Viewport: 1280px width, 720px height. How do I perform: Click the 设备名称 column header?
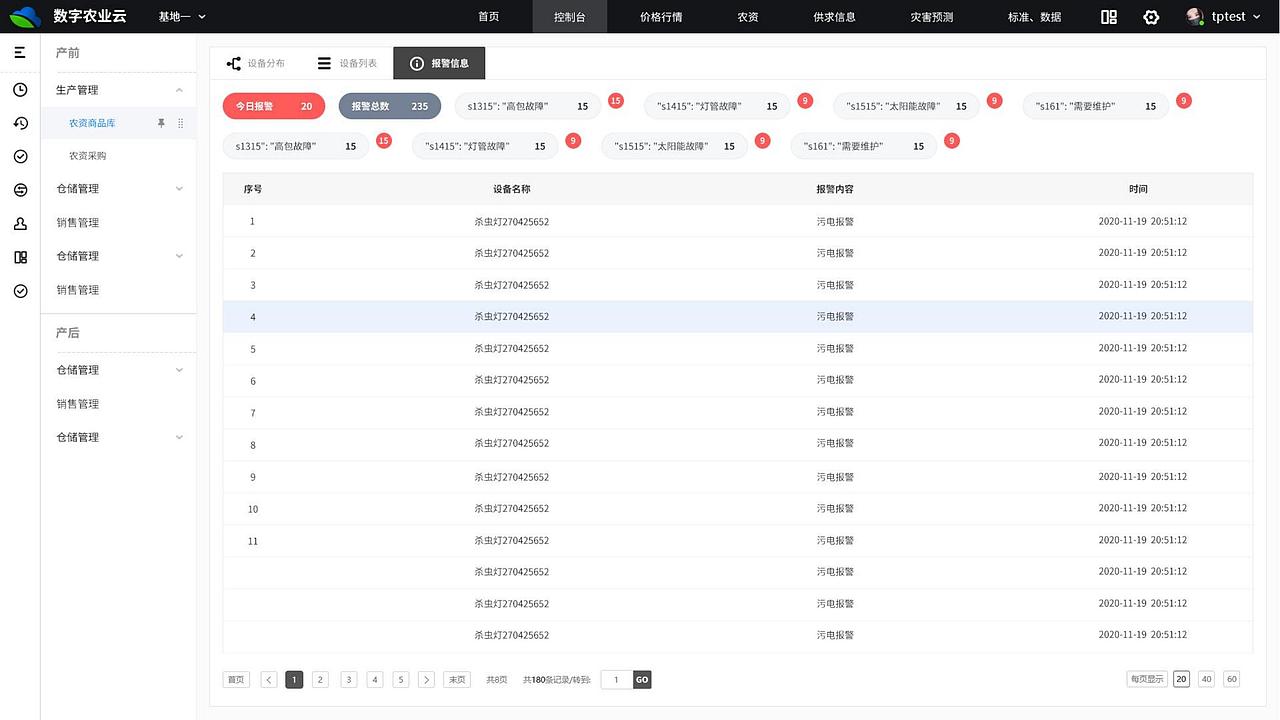coord(512,189)
